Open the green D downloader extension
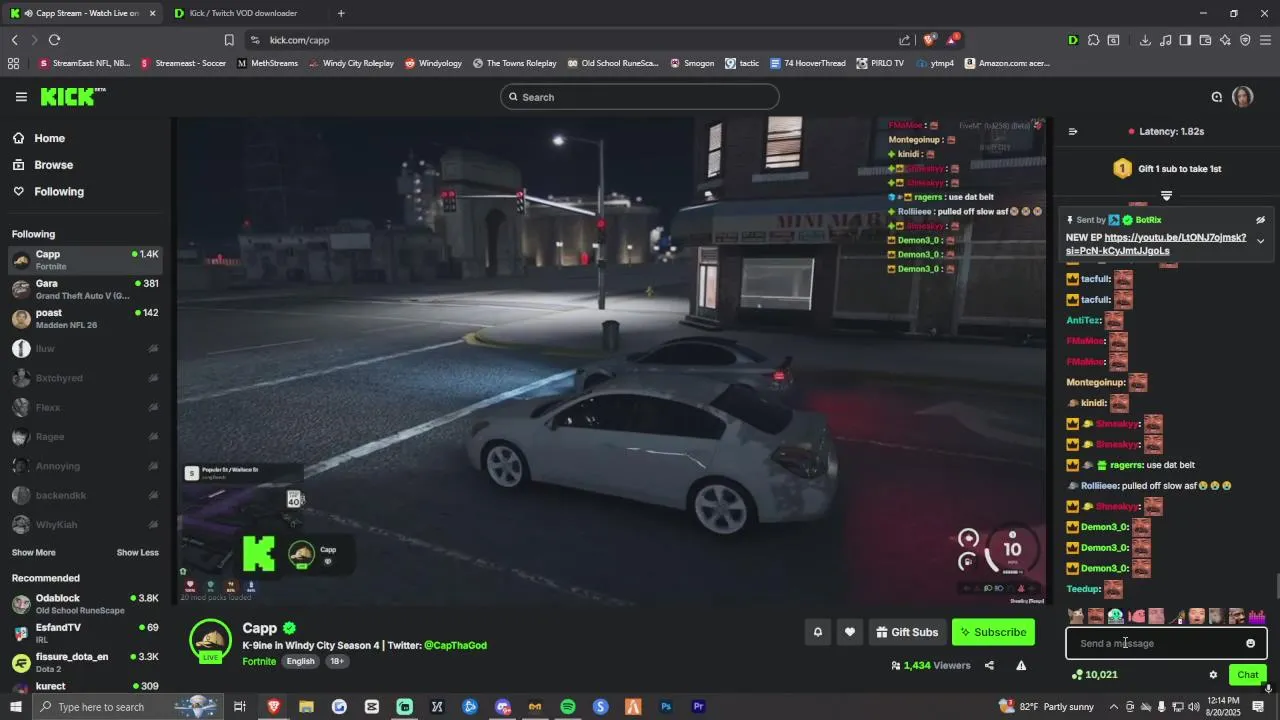This screenshot has height=720, width=1280. [1073, 40]
